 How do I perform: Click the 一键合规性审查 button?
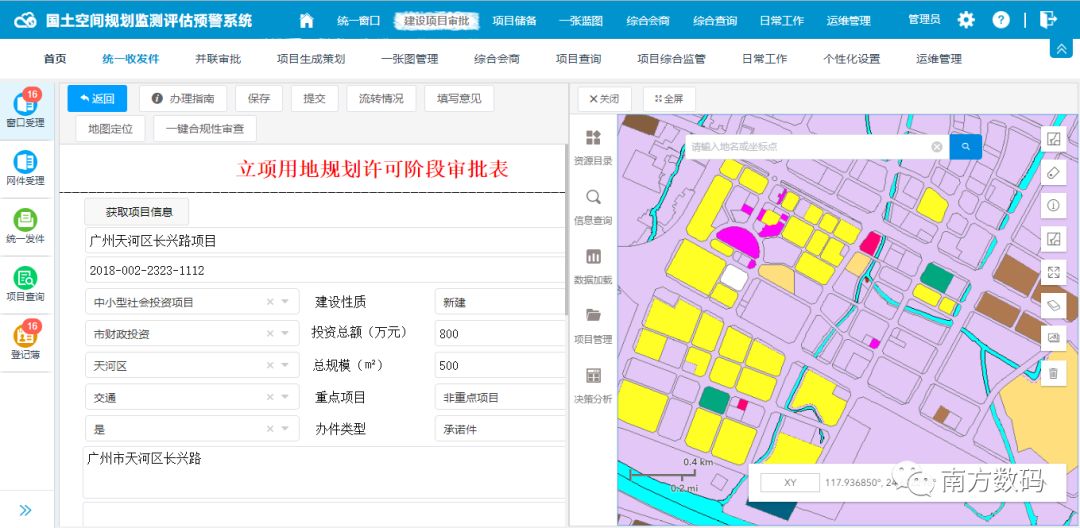click(205, 129)
